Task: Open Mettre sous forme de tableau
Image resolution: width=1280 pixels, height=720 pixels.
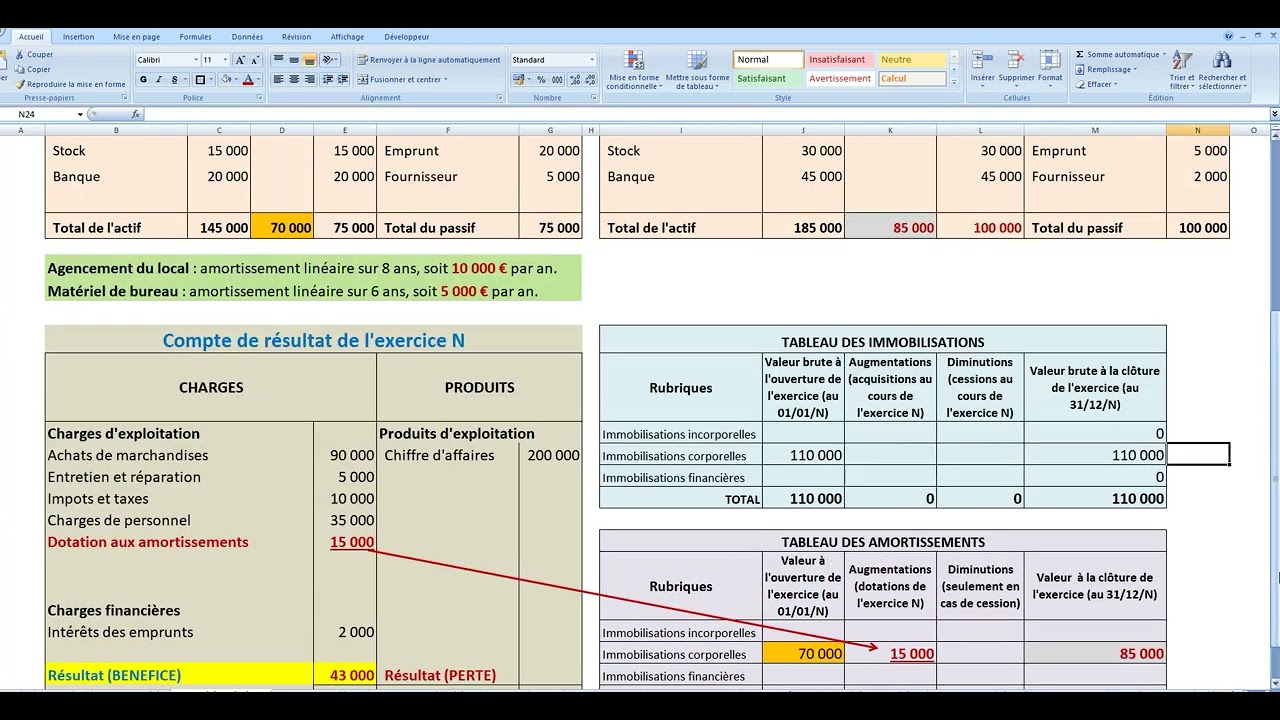Action: click(x=697, y=70)
